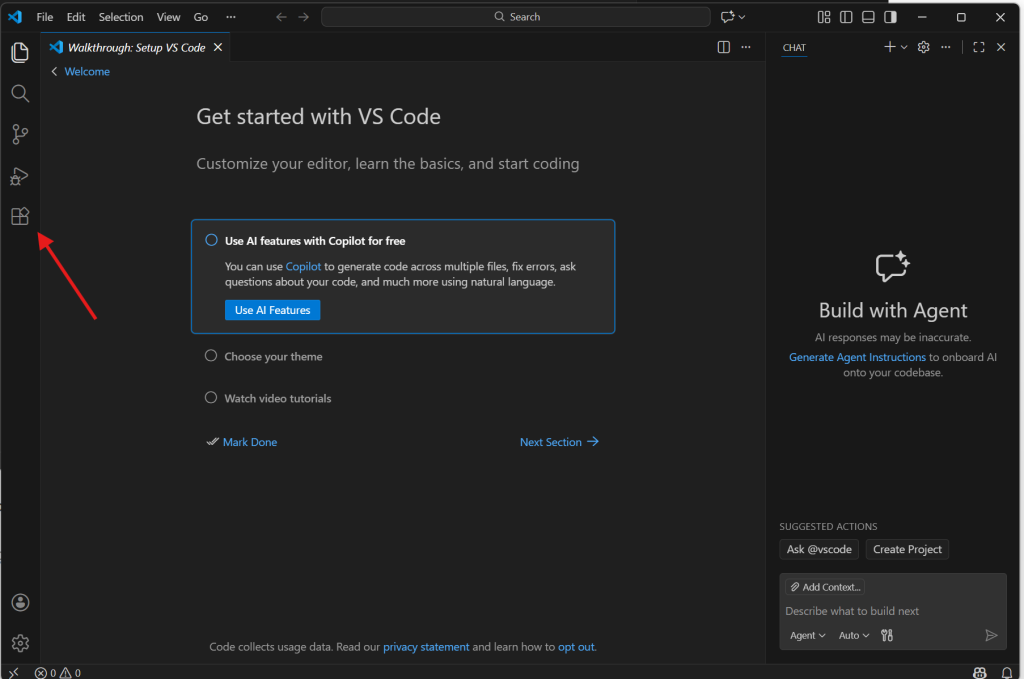Open the Extensions view
Viewport: 1024px width, 679px height.
tap(20, 217)
